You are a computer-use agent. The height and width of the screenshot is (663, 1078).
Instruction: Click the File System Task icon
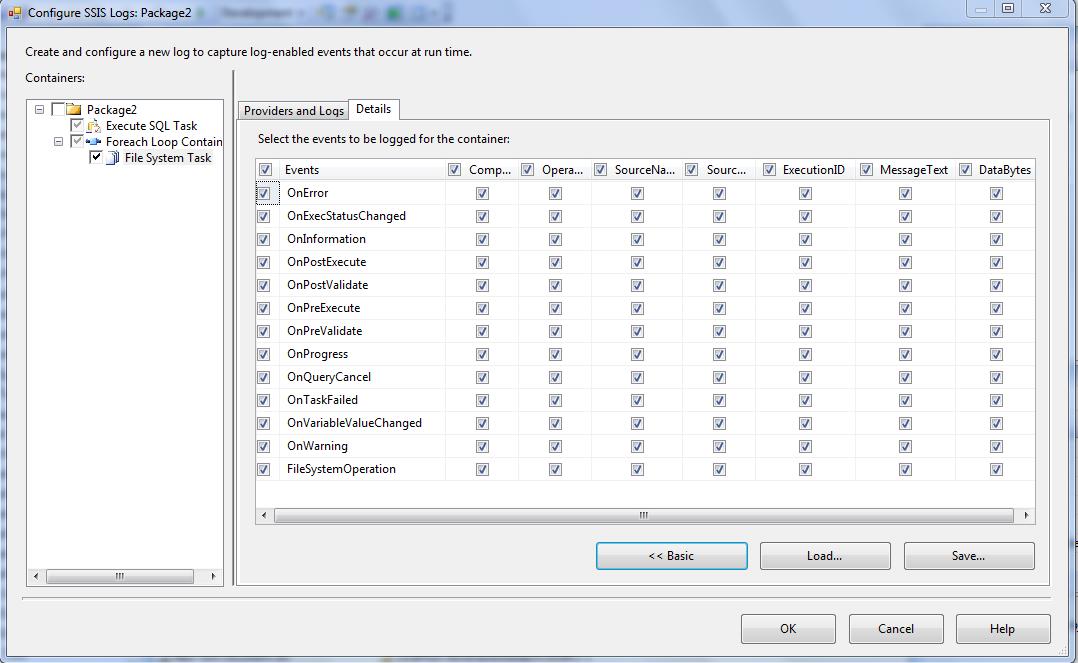[x=113, y=158]
